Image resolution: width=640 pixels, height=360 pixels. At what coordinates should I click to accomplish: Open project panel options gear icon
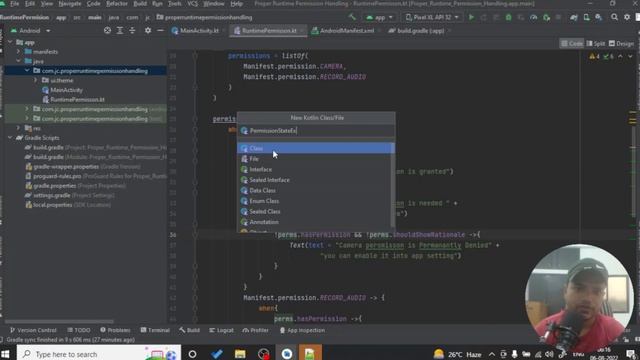click(148, 31)
